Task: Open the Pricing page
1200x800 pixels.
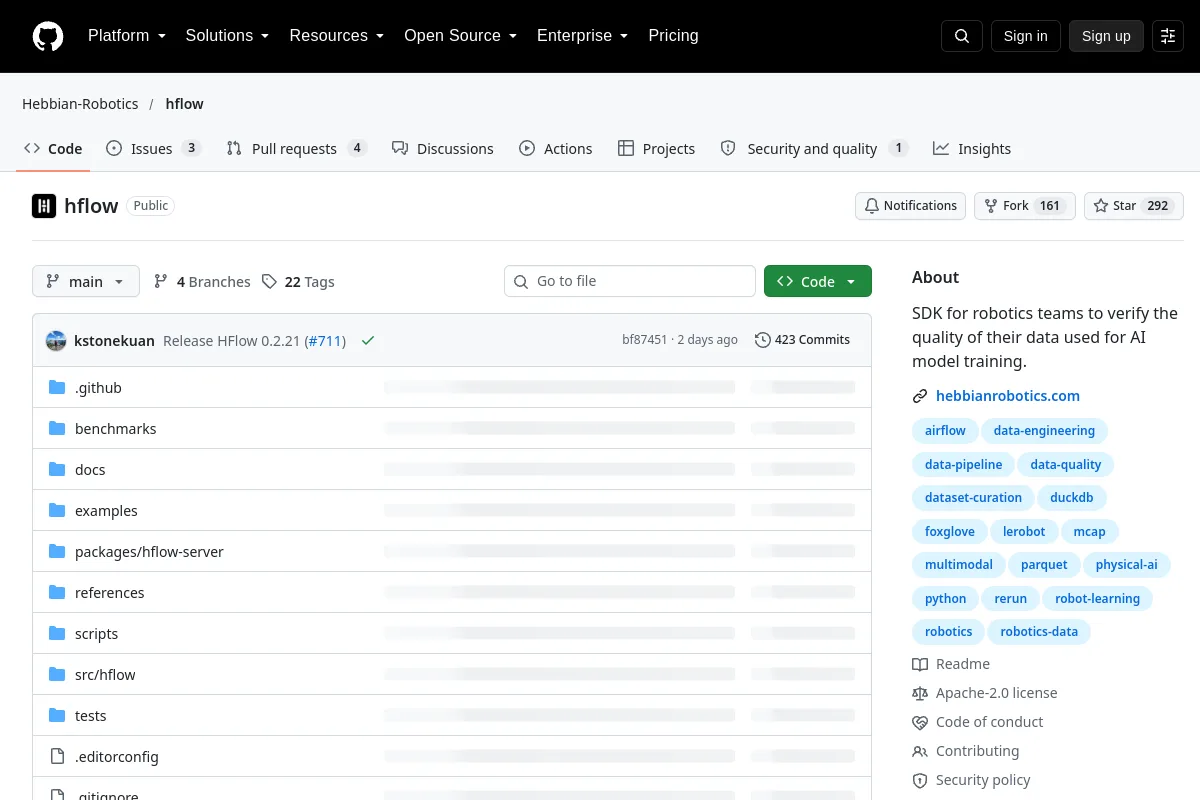Action: click(x=673, y=36)
